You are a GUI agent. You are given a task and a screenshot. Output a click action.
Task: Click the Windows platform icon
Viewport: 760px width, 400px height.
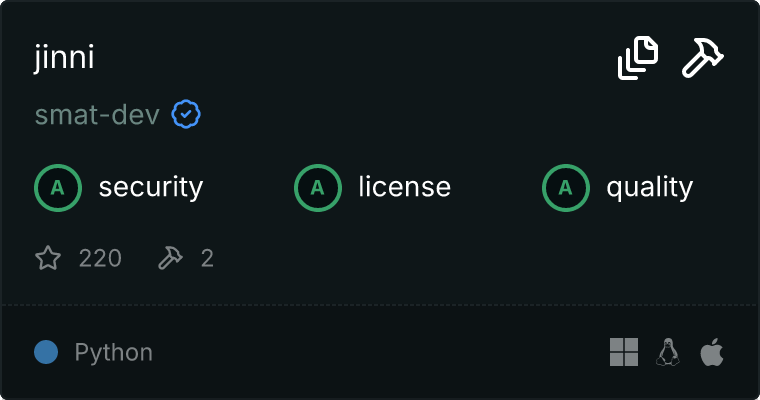[x=624, y=352]
